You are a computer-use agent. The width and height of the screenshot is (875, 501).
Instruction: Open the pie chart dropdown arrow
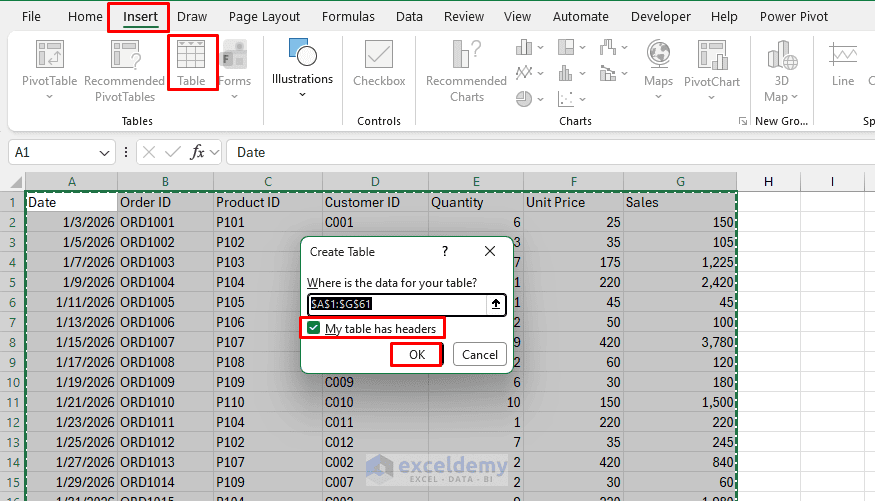(540, 99)
